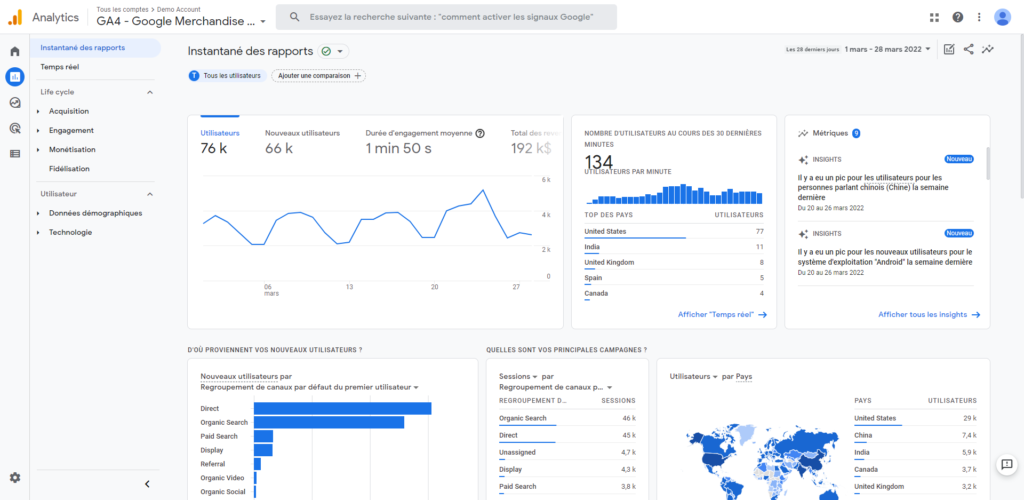Click the share report icon

[x=968, y=49]
